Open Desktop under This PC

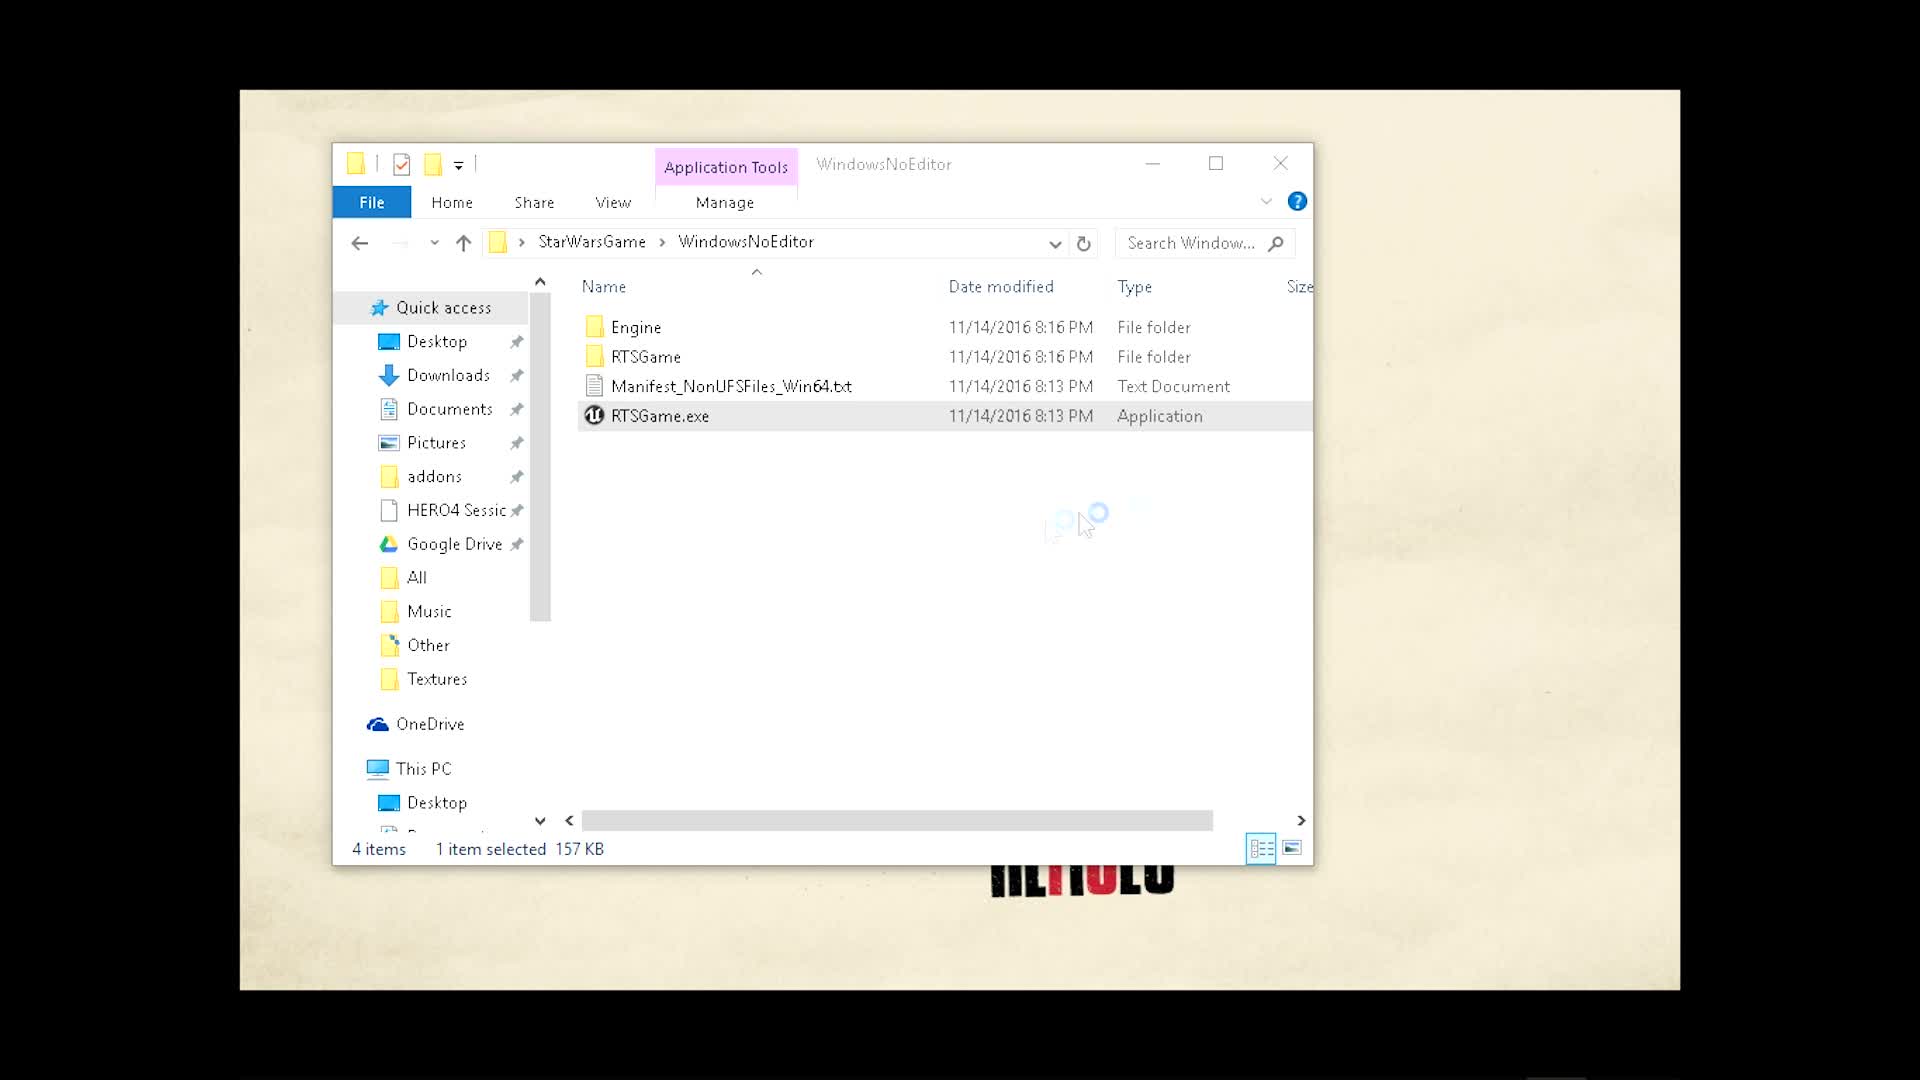437,803
